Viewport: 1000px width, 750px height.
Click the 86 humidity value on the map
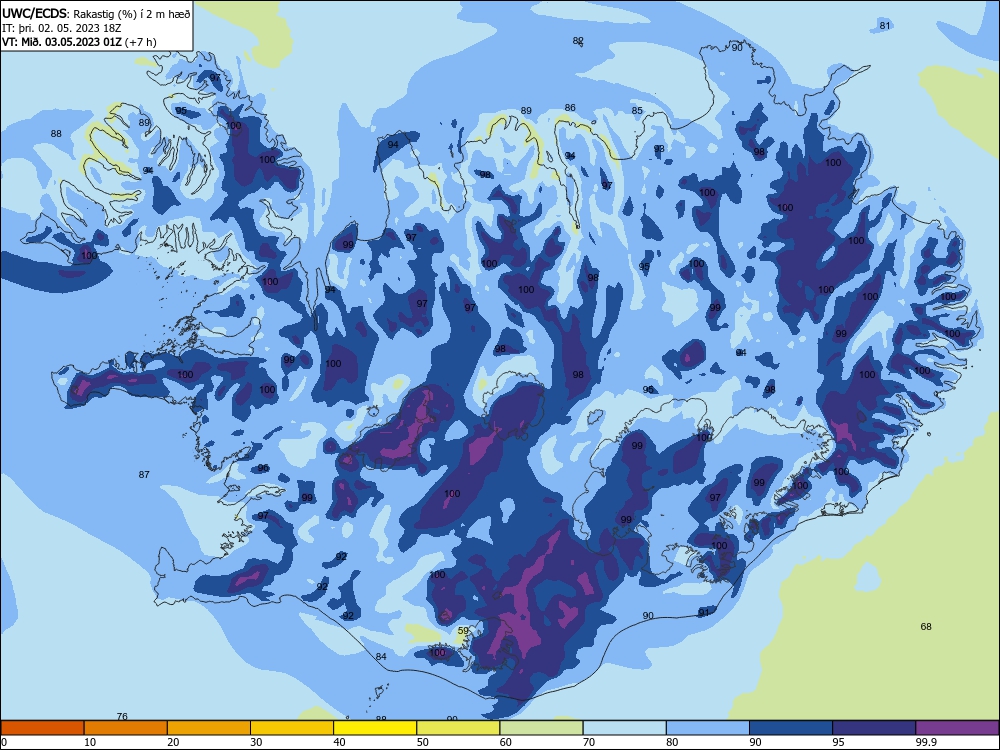pos(570,107)
